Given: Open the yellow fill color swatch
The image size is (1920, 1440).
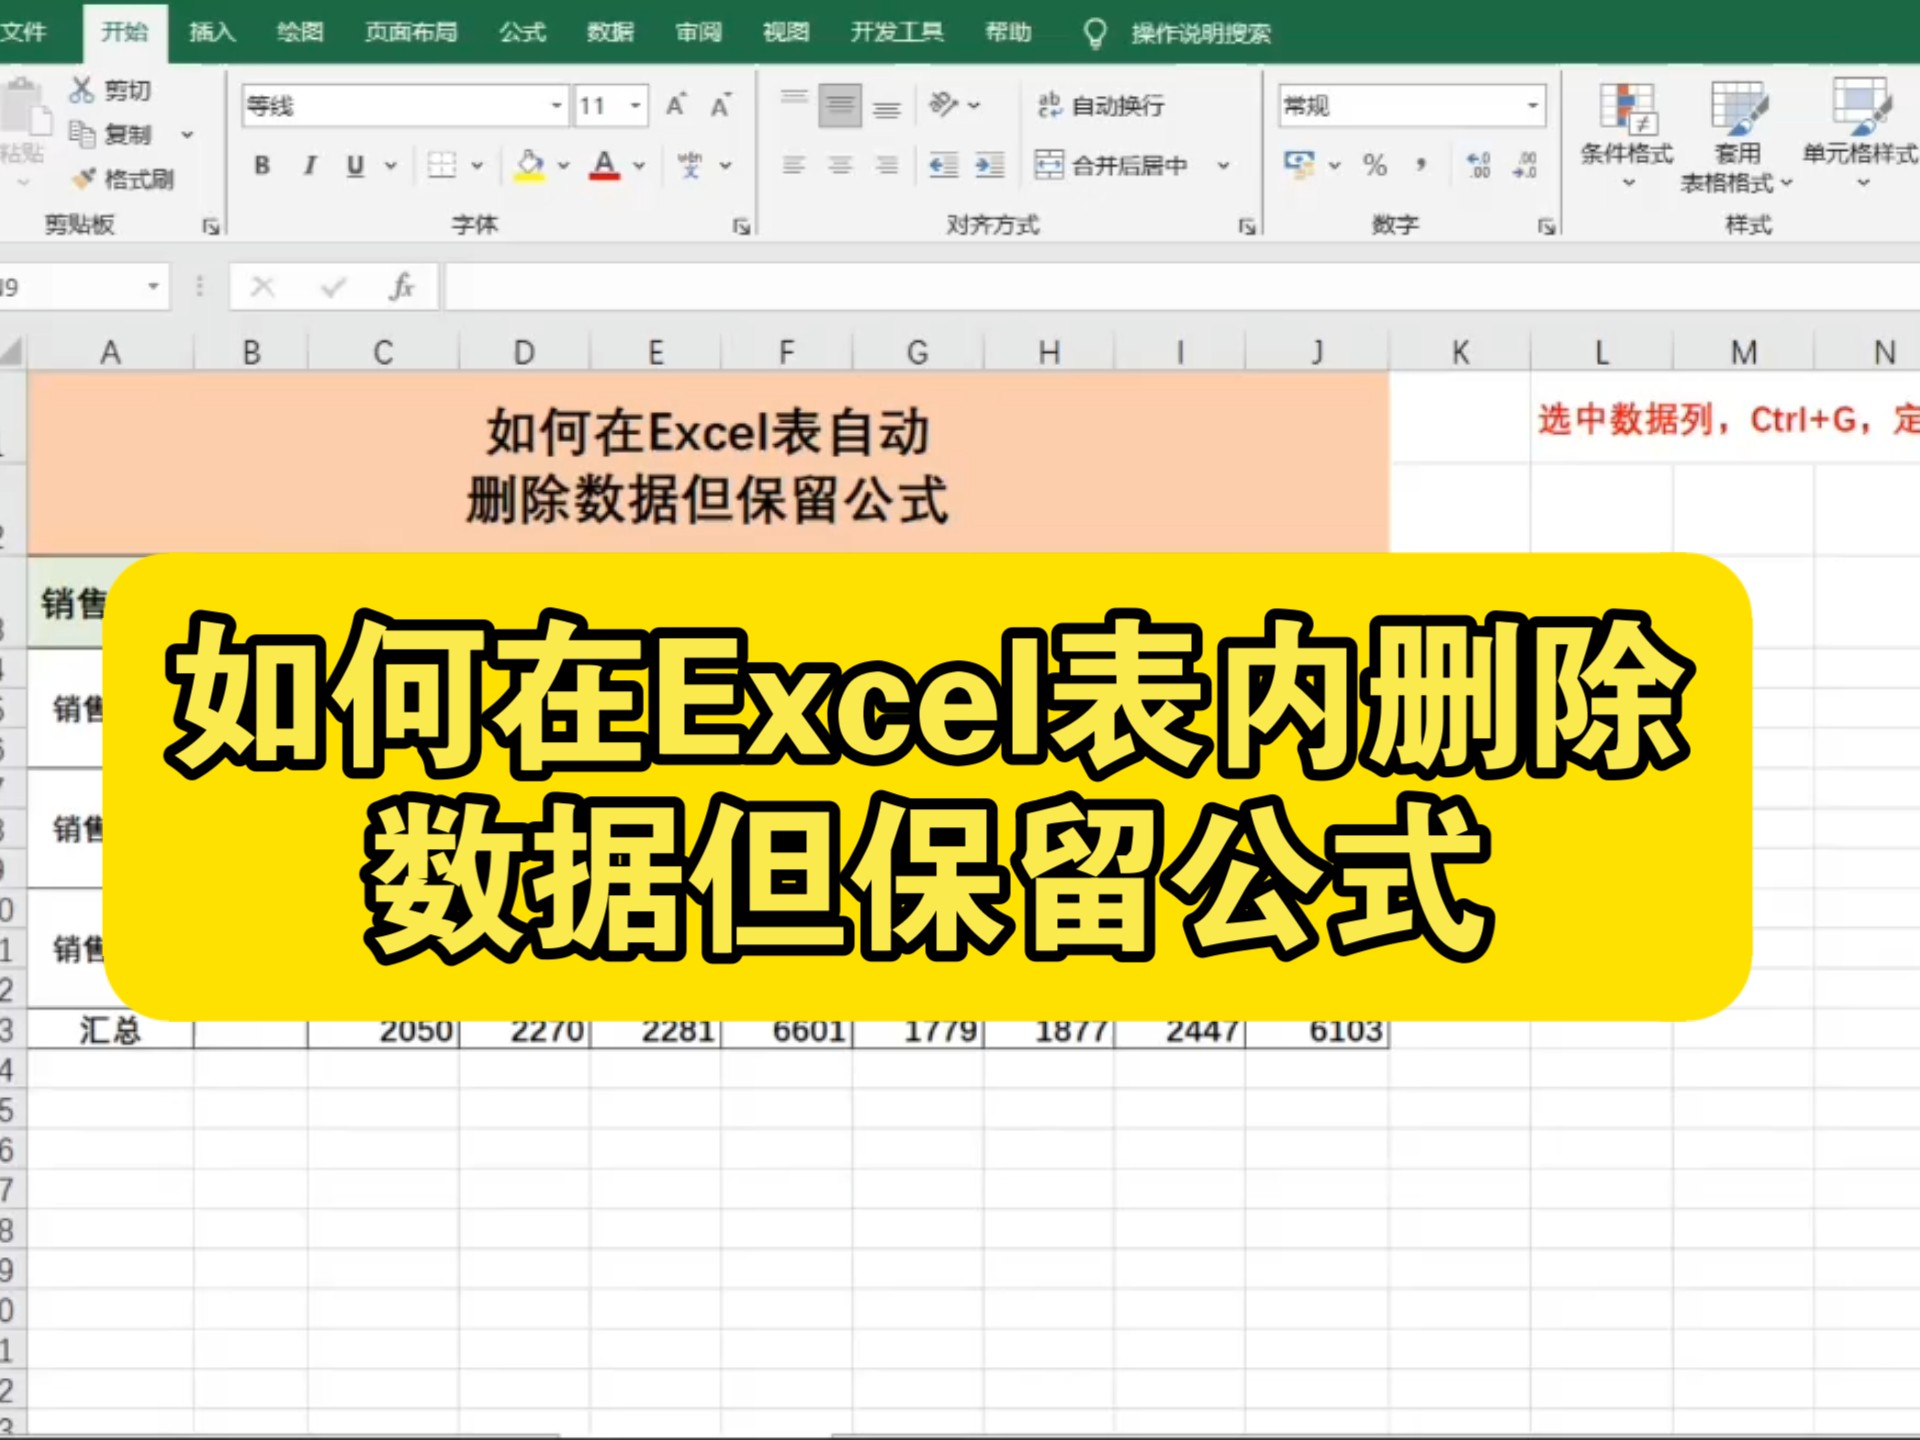Looking at the screenshot, I should click(531, 165).
